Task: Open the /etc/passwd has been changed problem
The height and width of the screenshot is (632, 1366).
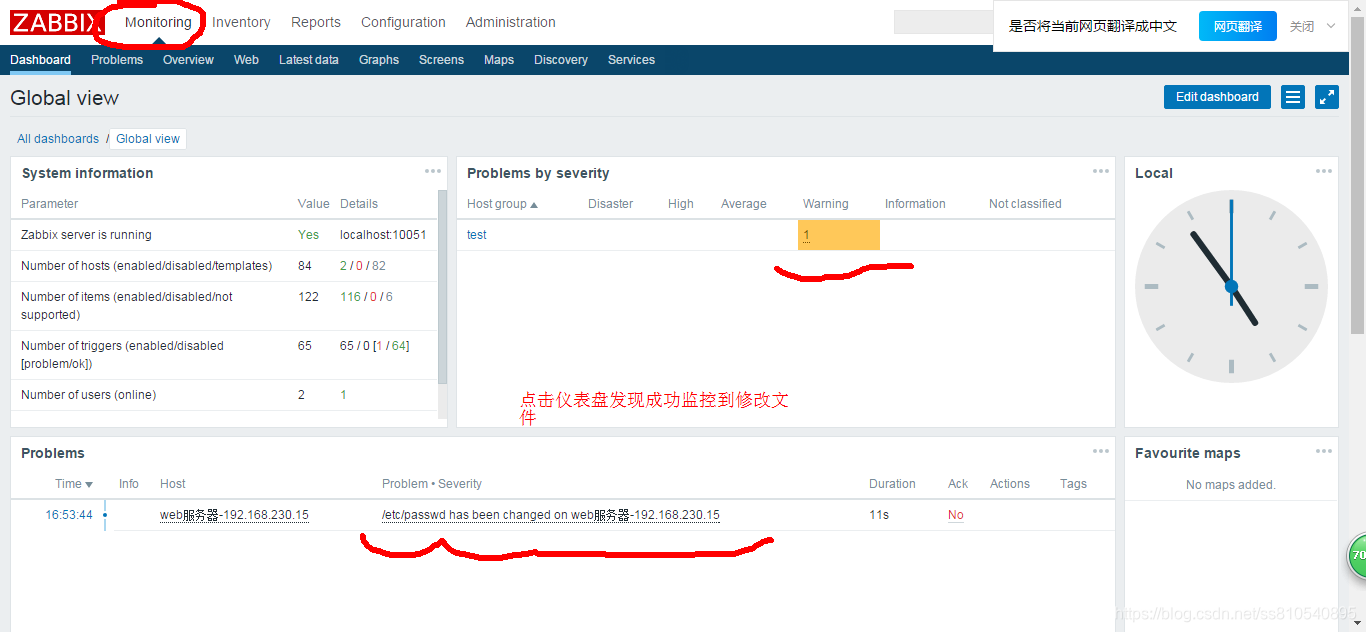Action: pyautogui.click(x=551, y=515)
